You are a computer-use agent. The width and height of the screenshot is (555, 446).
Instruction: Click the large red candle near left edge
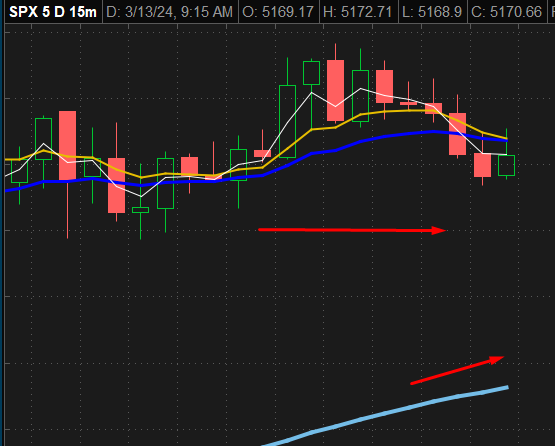67,145
